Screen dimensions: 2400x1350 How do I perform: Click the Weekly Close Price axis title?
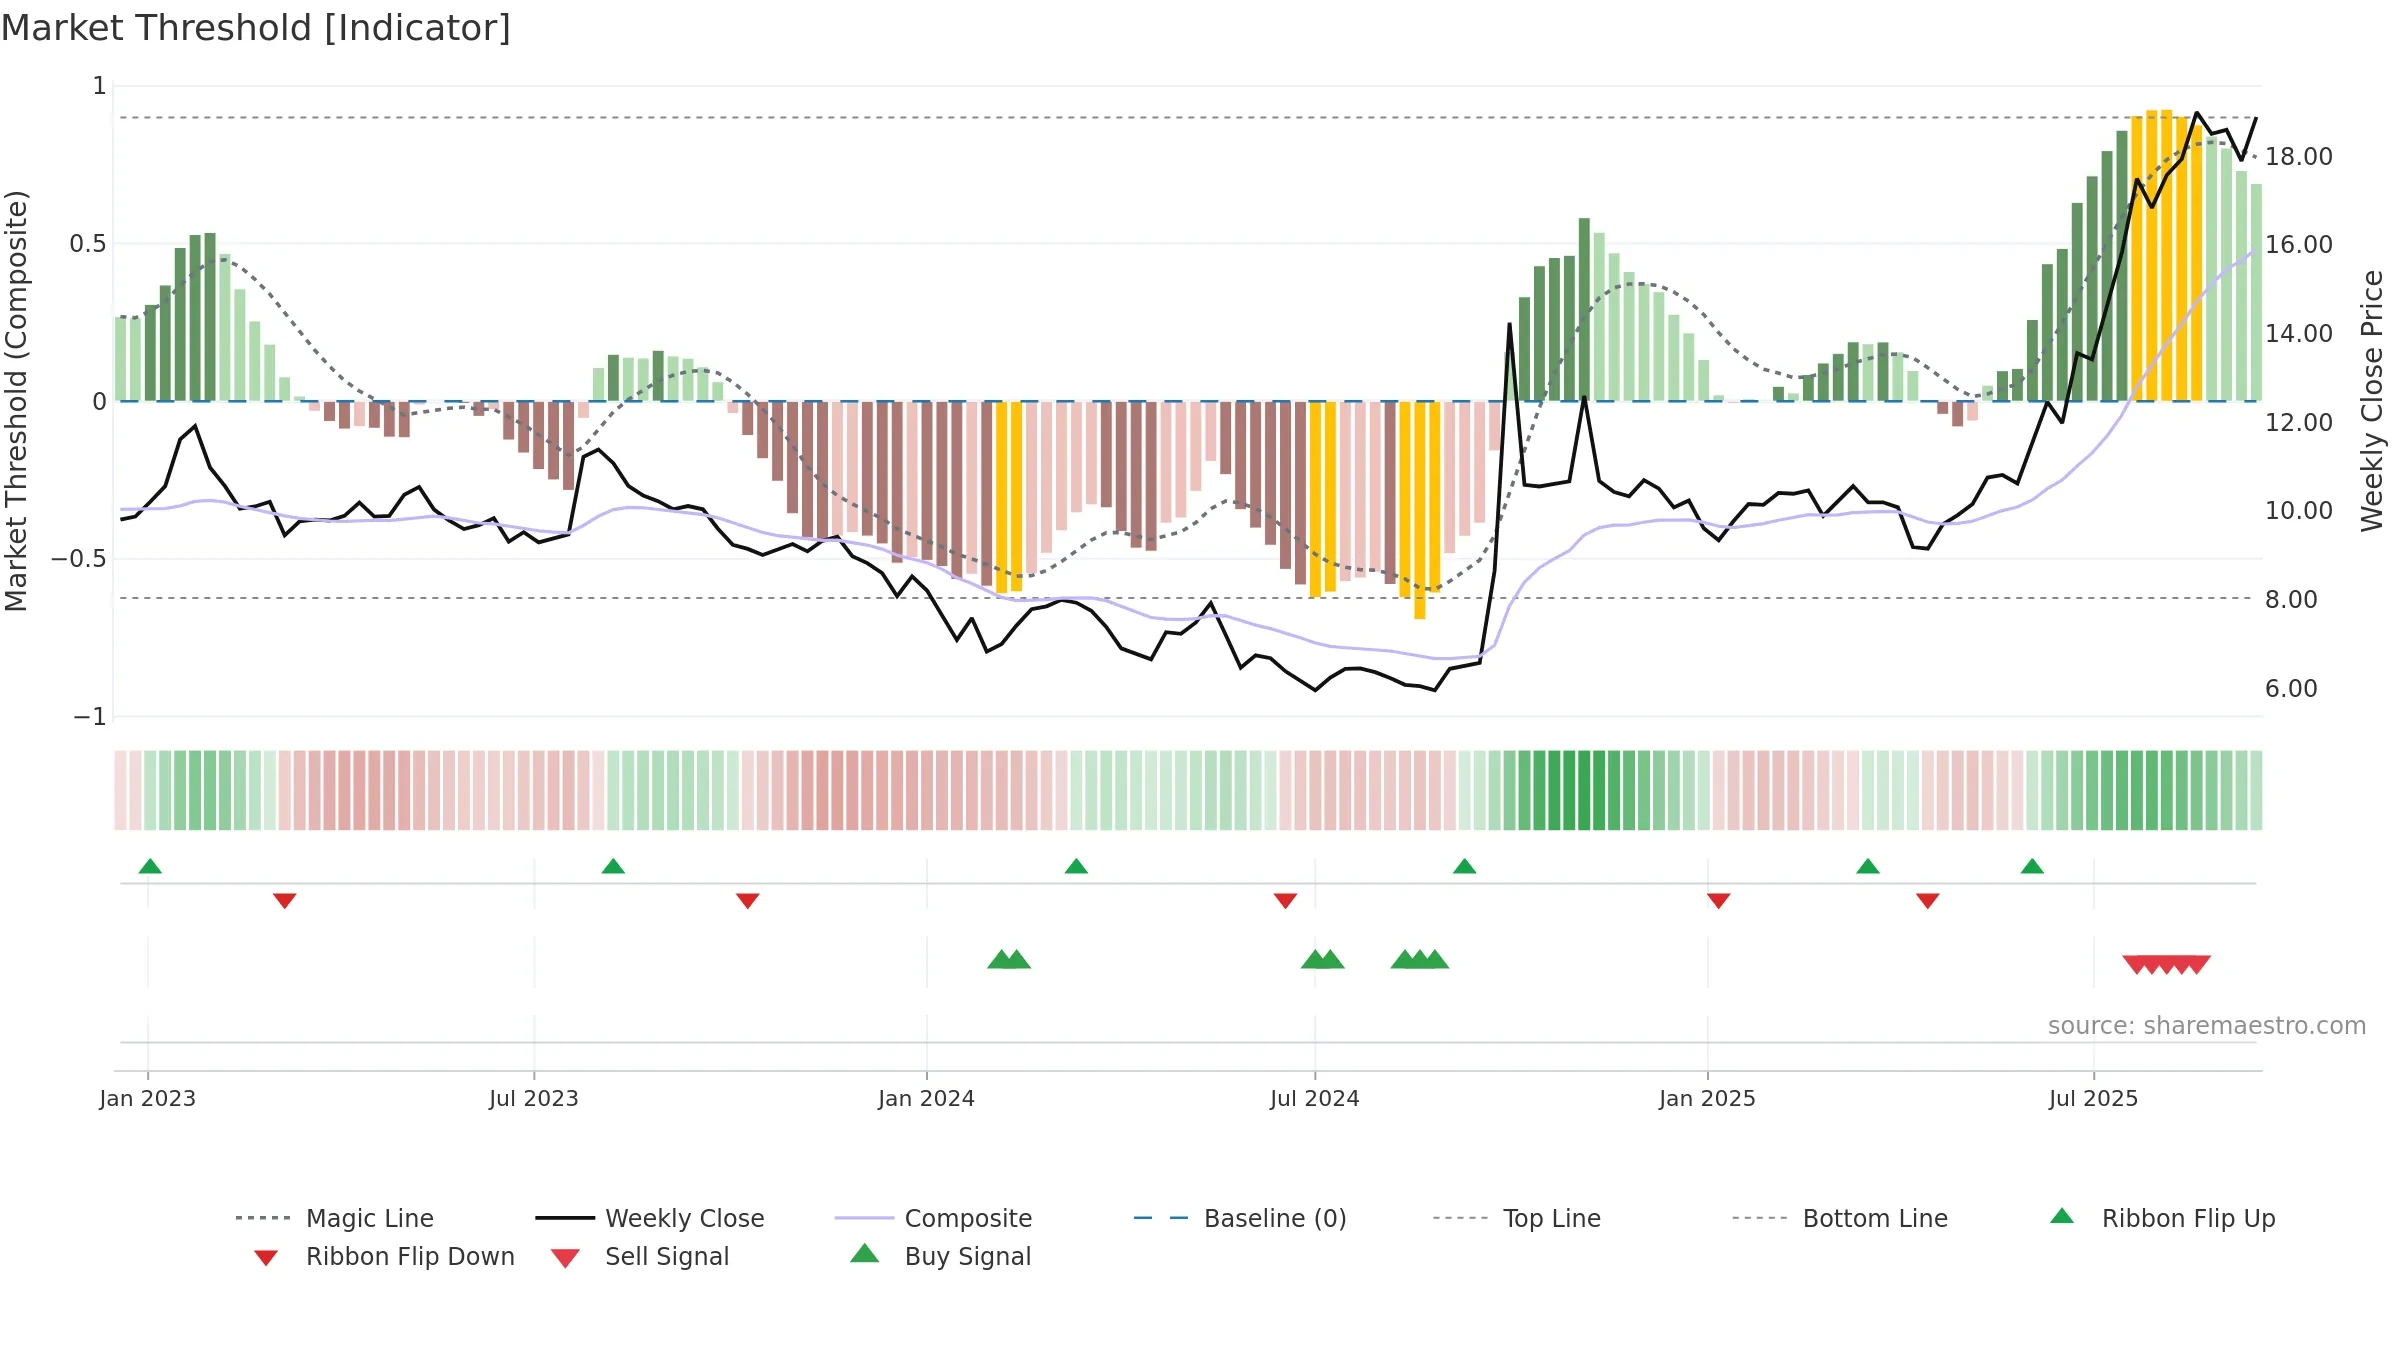2372,400
